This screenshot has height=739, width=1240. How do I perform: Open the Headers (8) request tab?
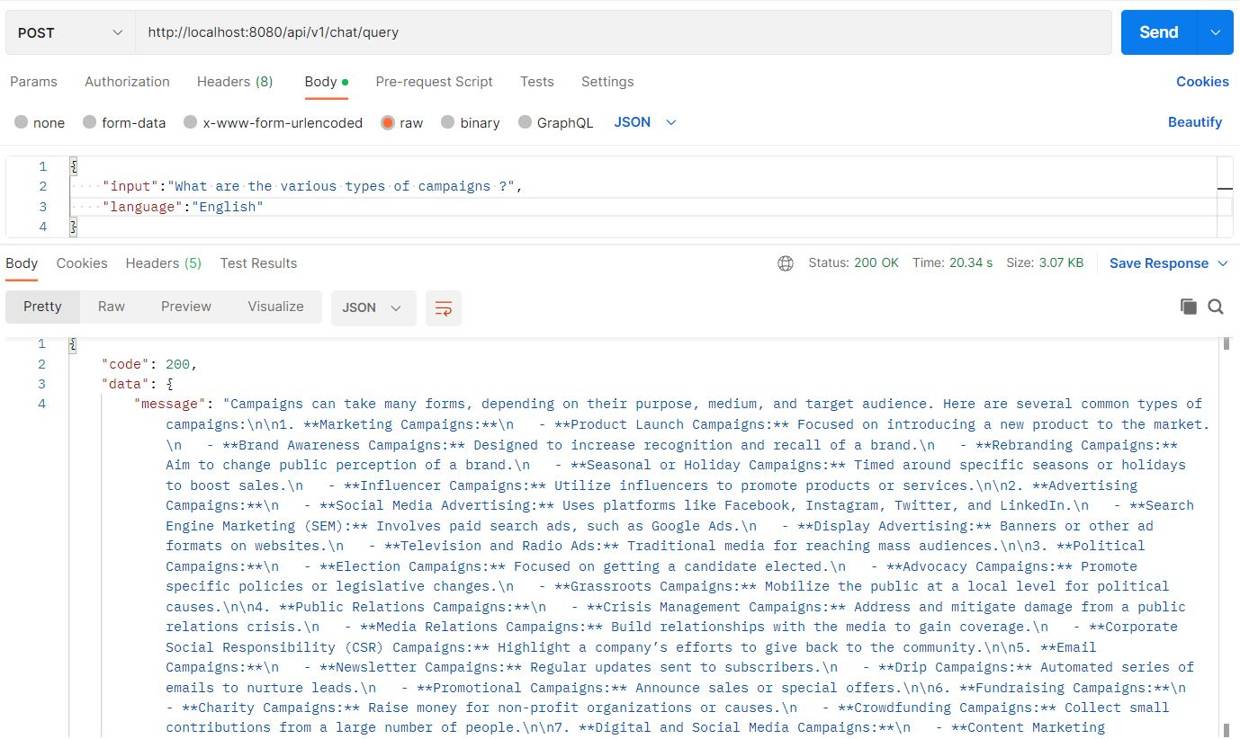[x=235, y=82]
